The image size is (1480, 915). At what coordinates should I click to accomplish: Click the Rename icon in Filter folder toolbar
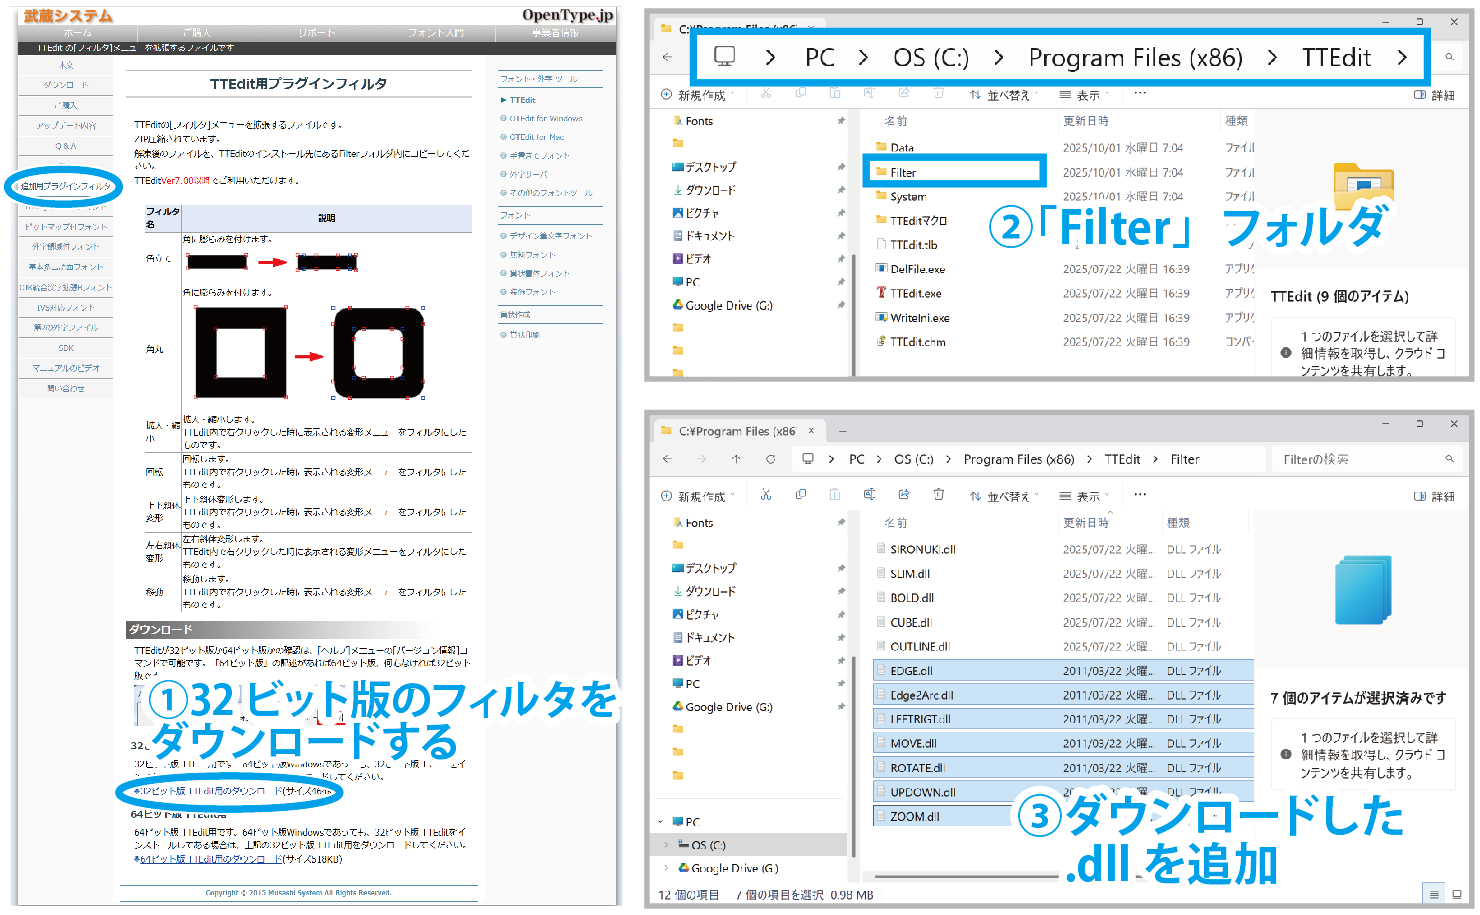point(869,495)
